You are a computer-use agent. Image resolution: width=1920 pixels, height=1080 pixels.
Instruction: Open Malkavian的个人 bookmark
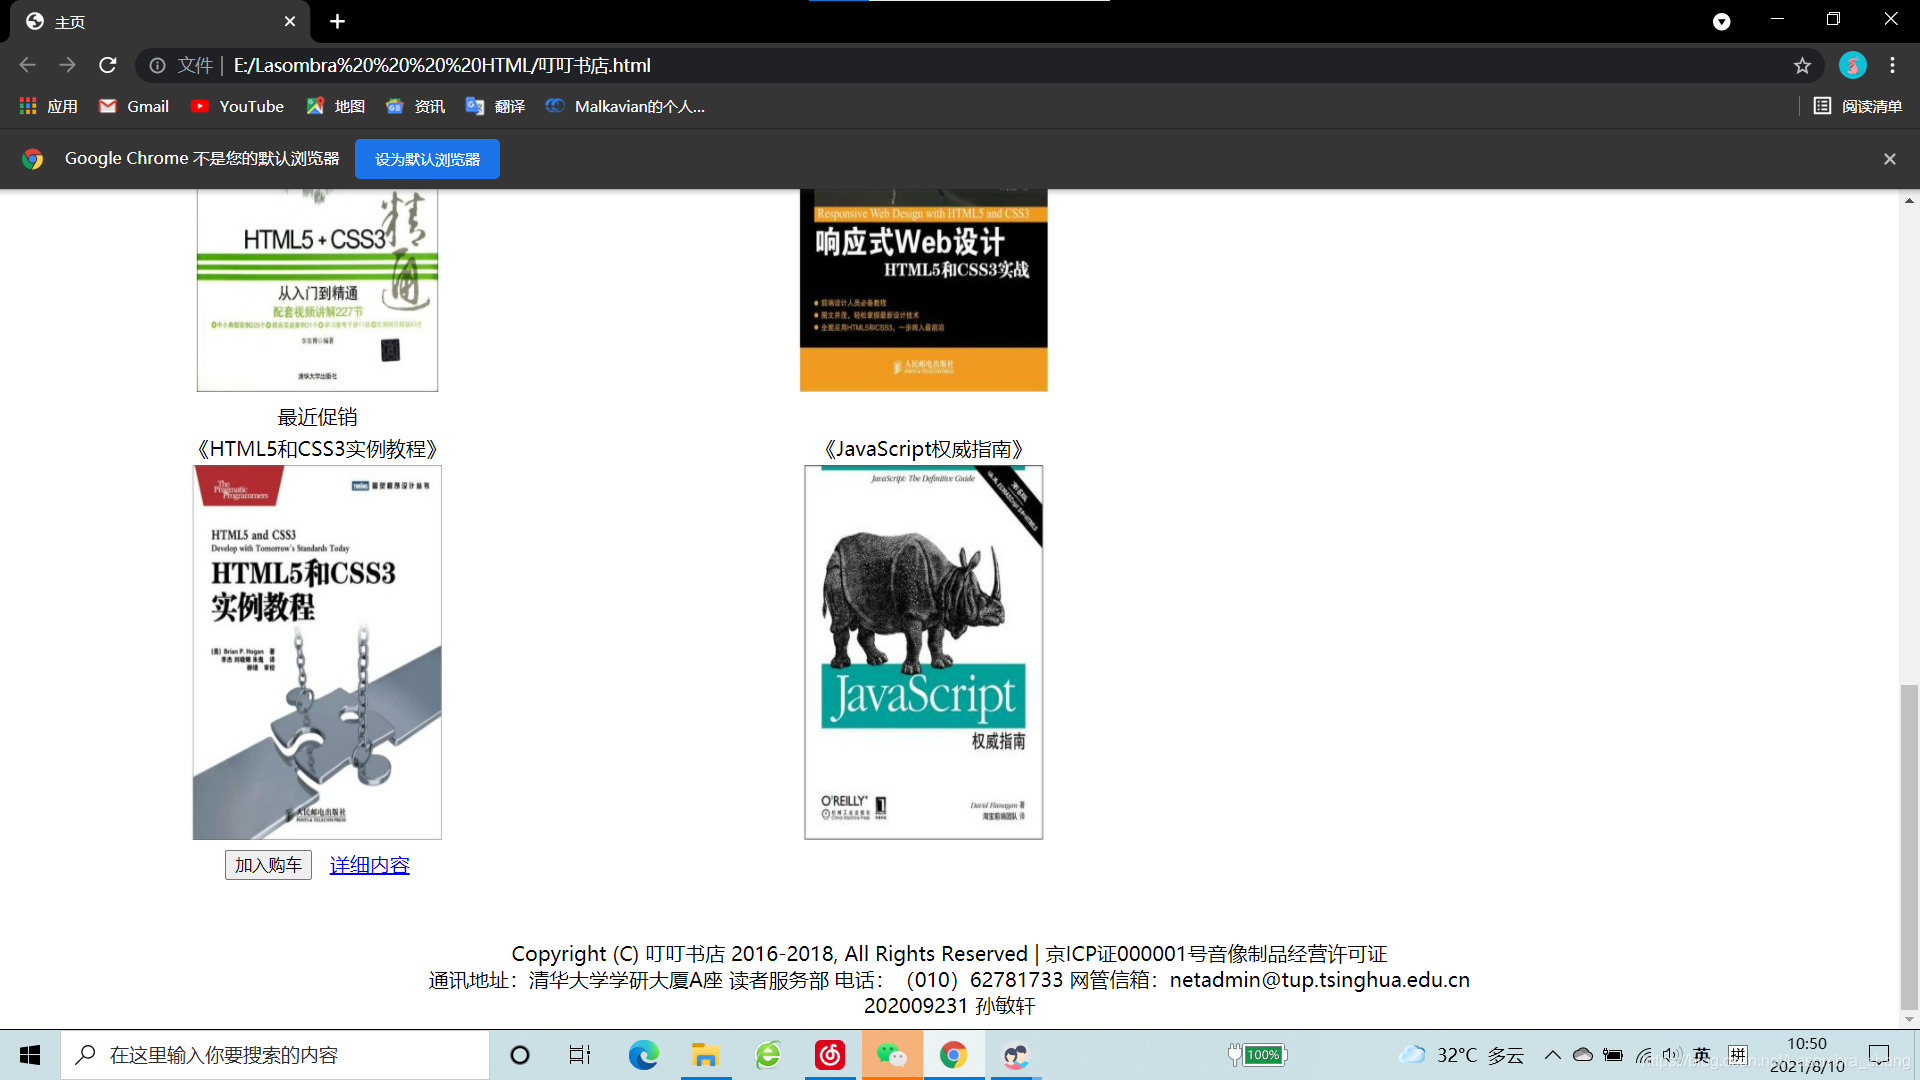626,106
